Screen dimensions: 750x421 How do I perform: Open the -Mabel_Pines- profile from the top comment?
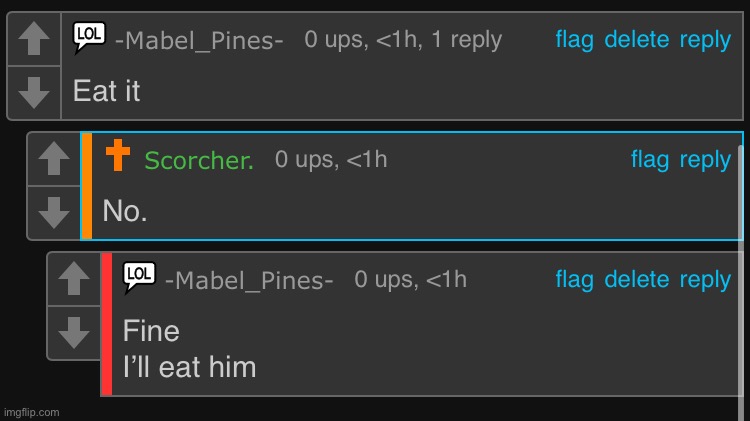coord(199,40)
